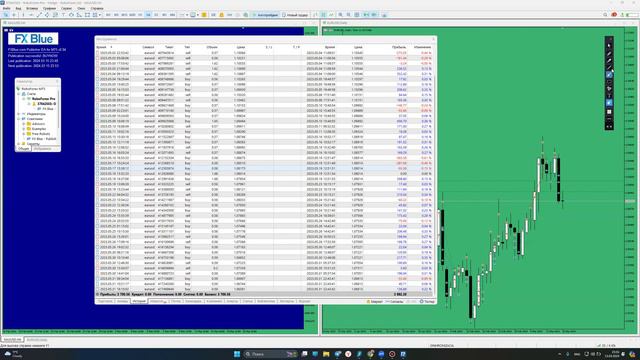Image resolution: width=640 pixels, height=360 pixels.
Task: Select the horizontal line drawing tool
Action: (x=31, y=15)
